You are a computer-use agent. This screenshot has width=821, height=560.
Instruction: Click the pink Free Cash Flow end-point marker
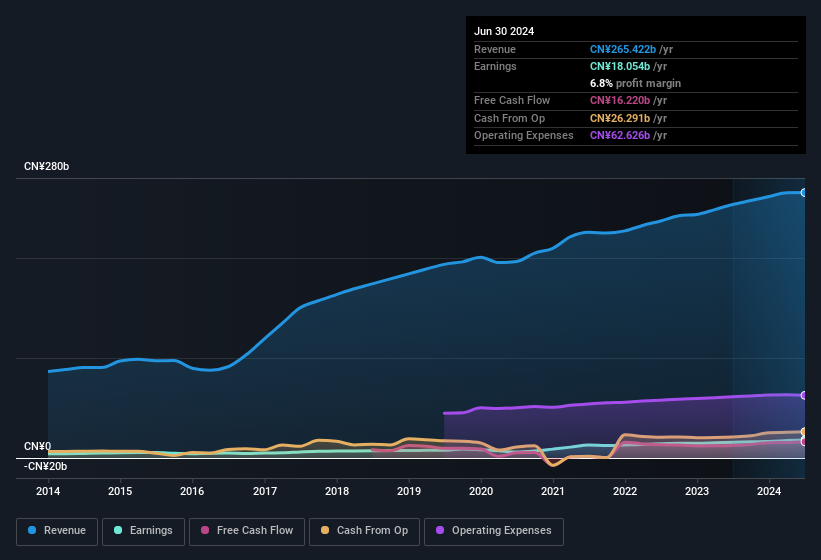pyautogui.click(x=804, y=442)
